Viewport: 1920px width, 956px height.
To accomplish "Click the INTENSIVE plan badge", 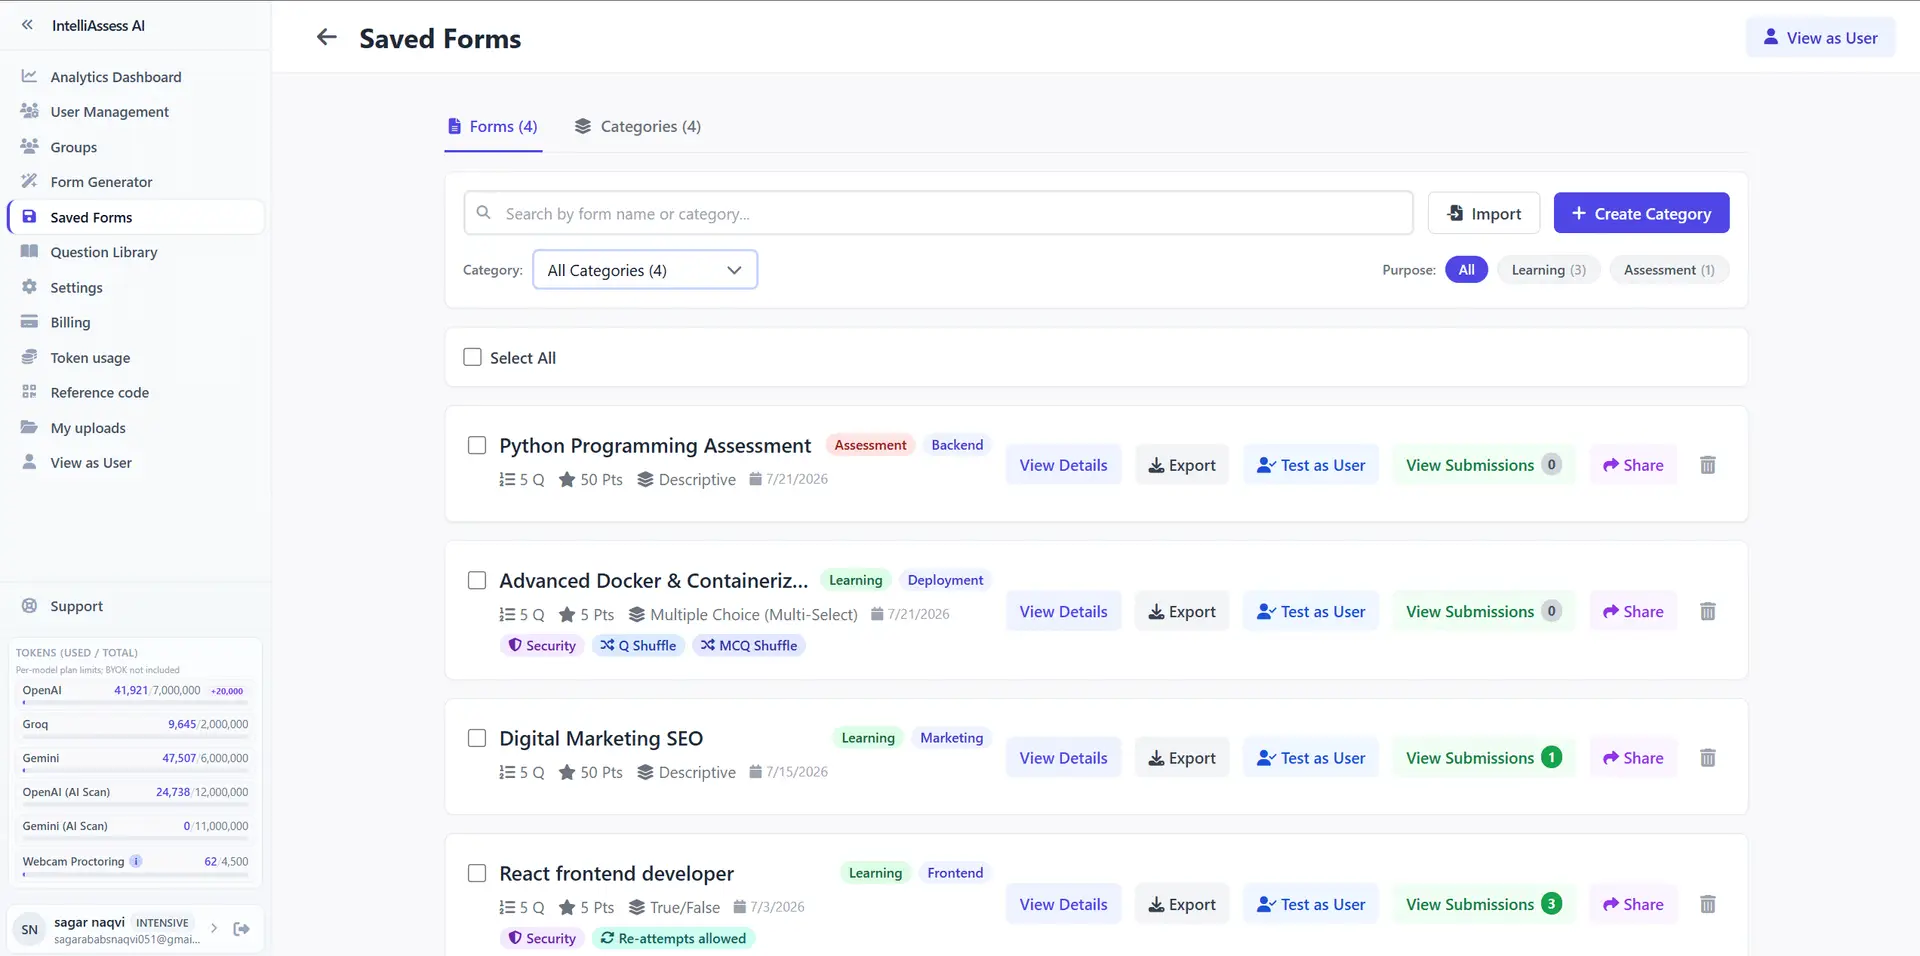I will coord(162,923).
